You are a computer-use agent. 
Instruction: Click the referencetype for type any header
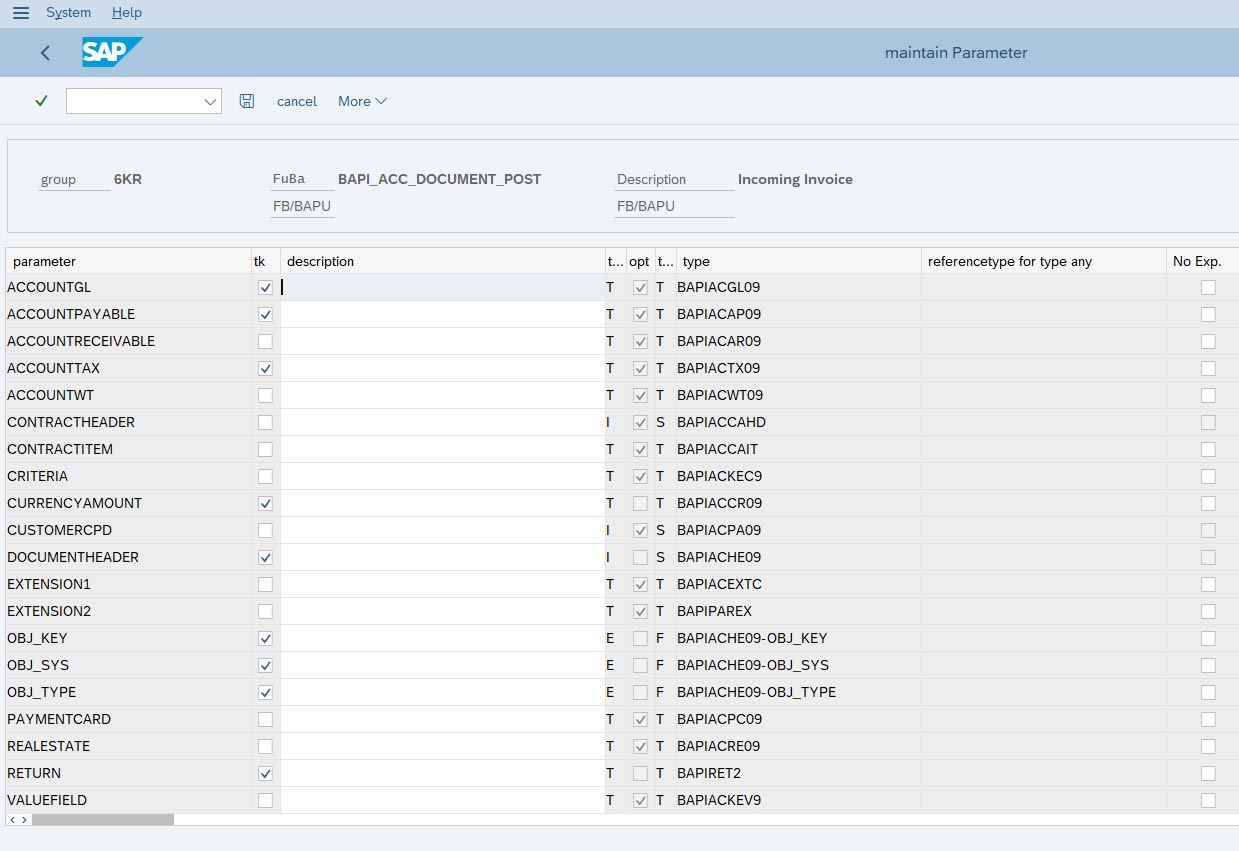coord(1043,261)
